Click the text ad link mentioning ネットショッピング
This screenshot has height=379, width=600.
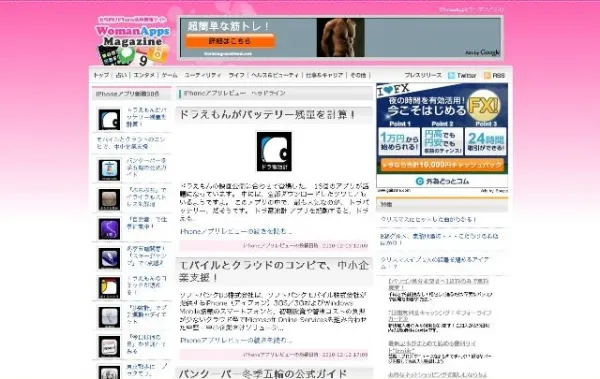pos(437,375)
